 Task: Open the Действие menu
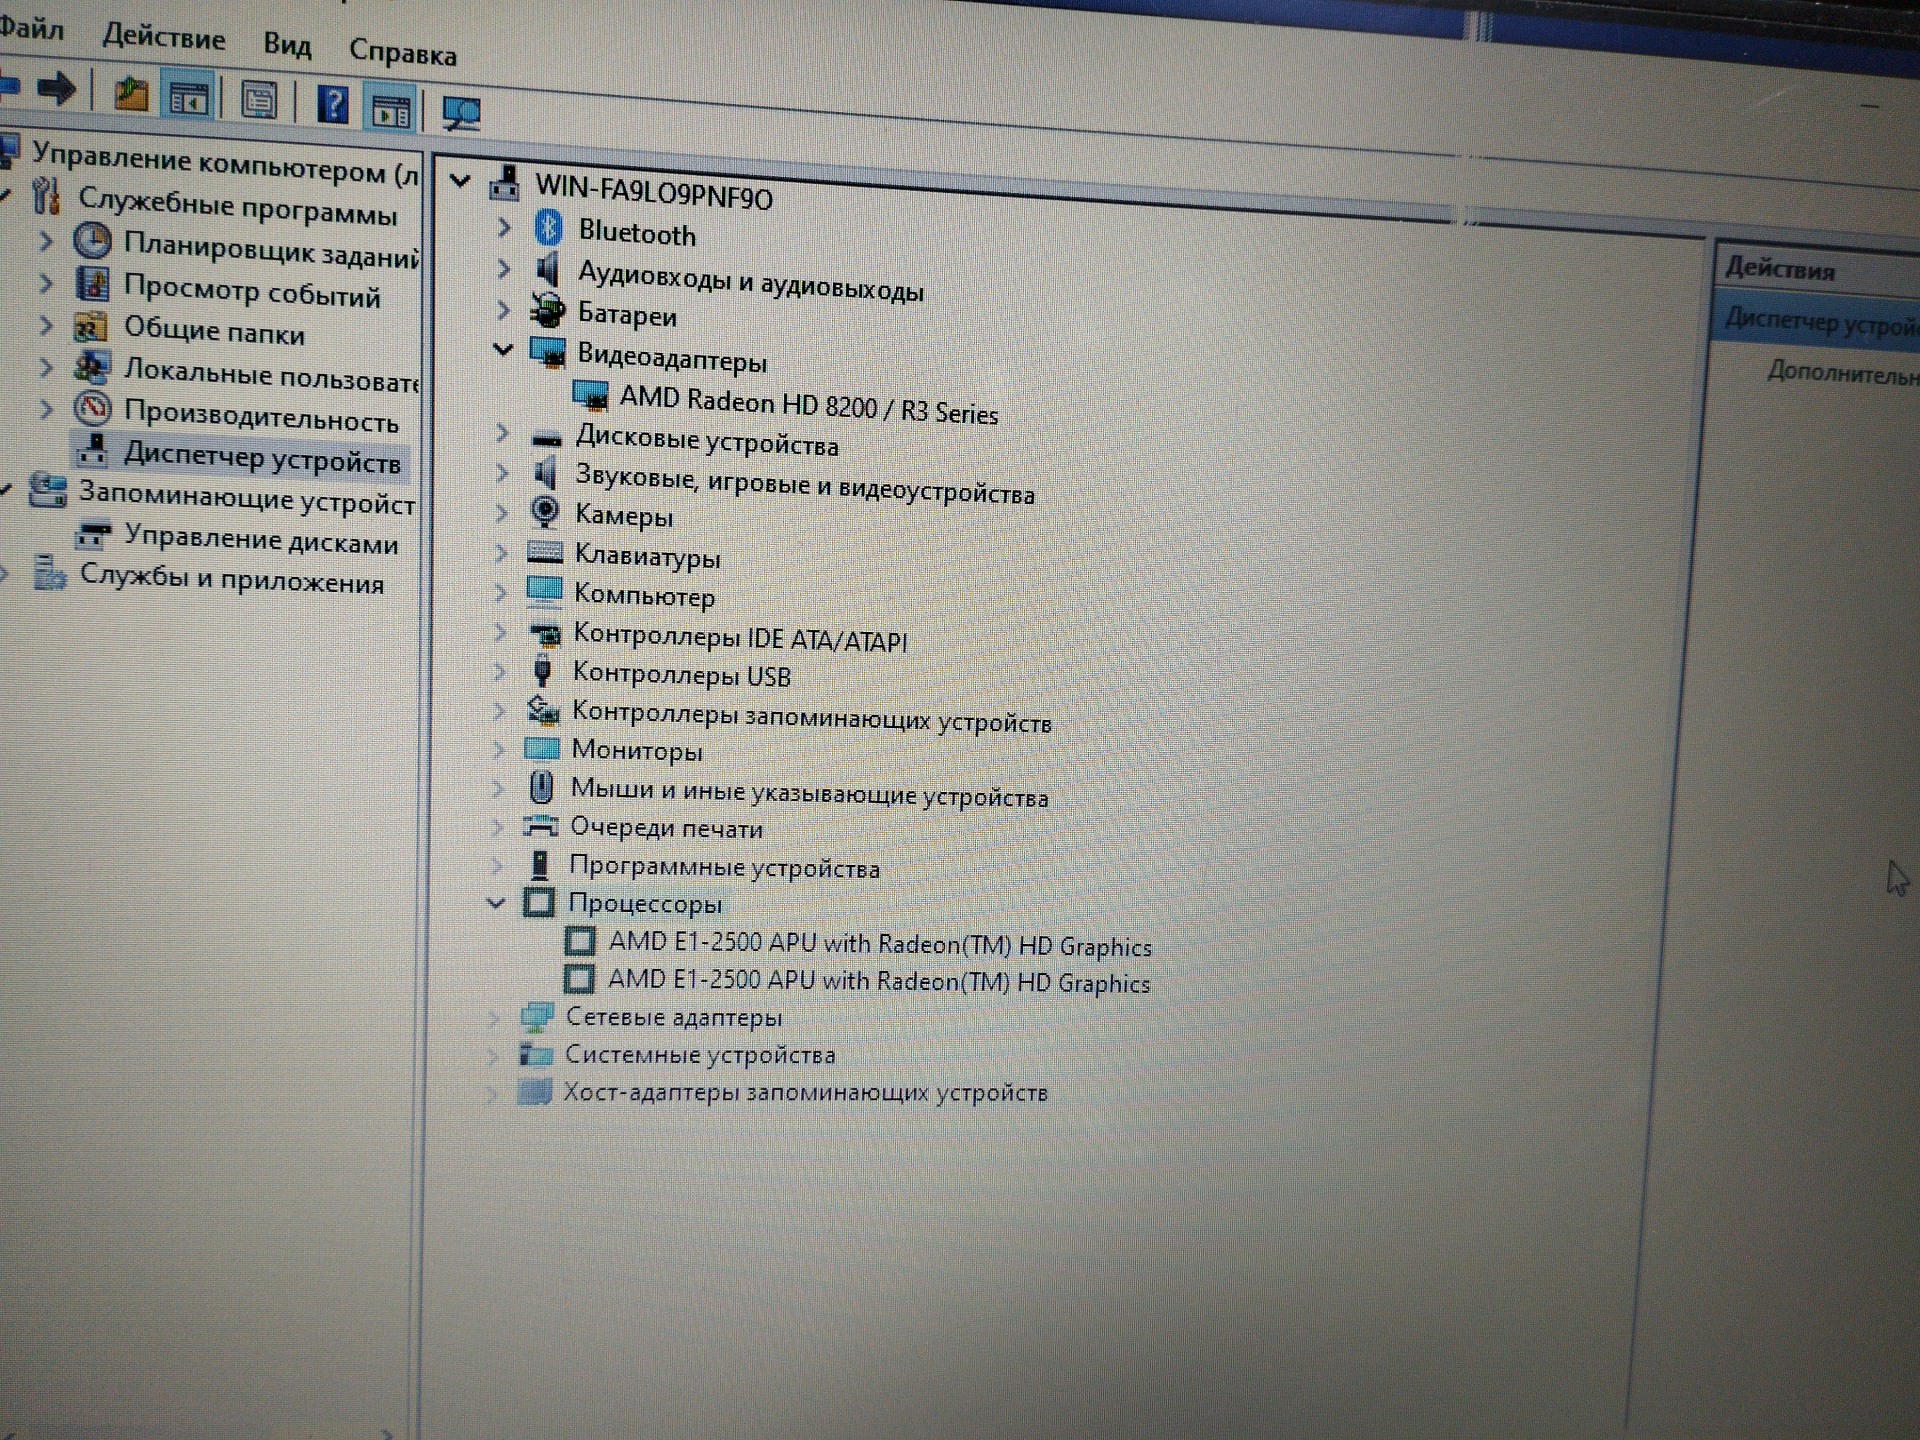click(x=164, y=38)
